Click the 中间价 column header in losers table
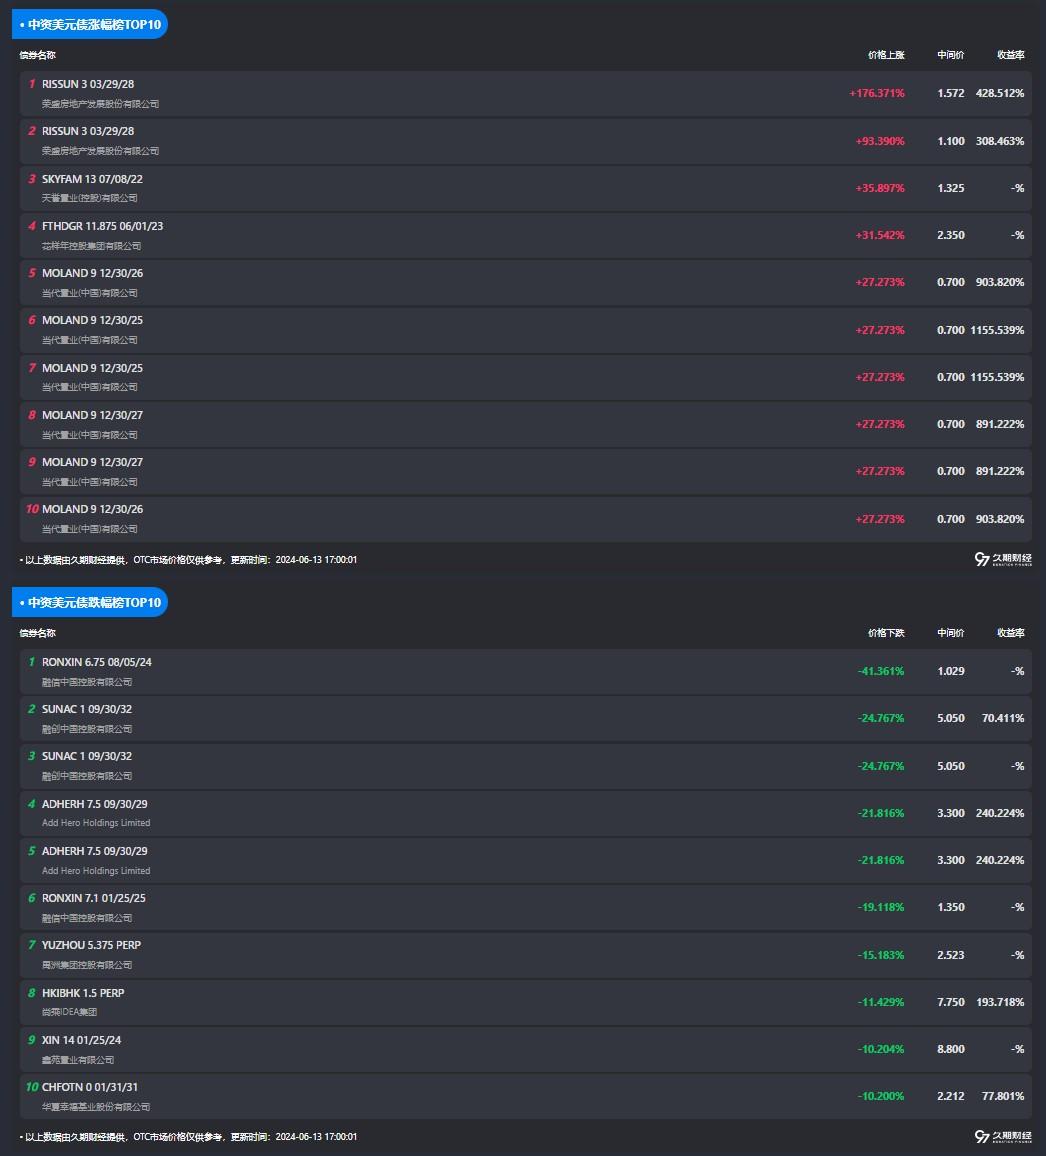The width and height of the screenshot is (1046, 1156). point(950,633)
